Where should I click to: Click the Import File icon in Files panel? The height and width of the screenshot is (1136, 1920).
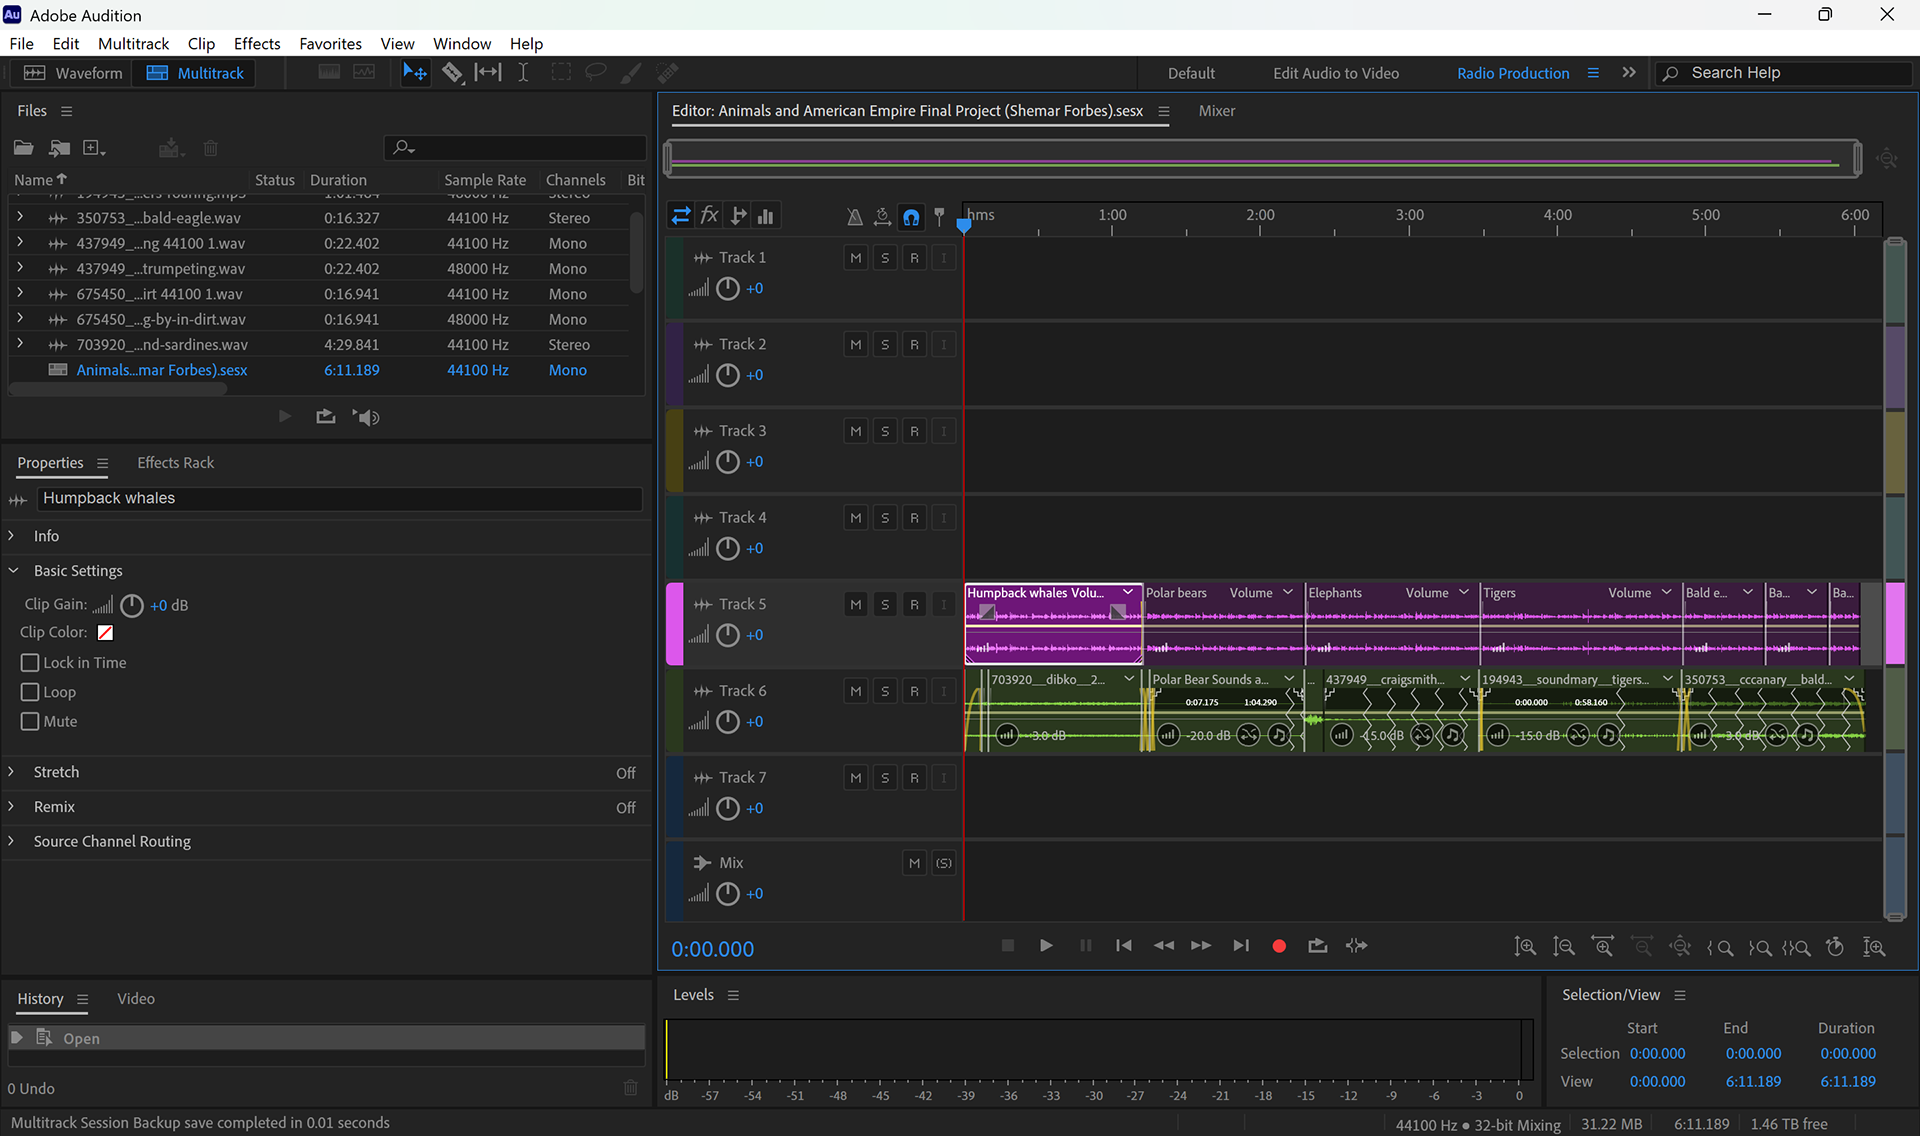[x=59, y=148]
